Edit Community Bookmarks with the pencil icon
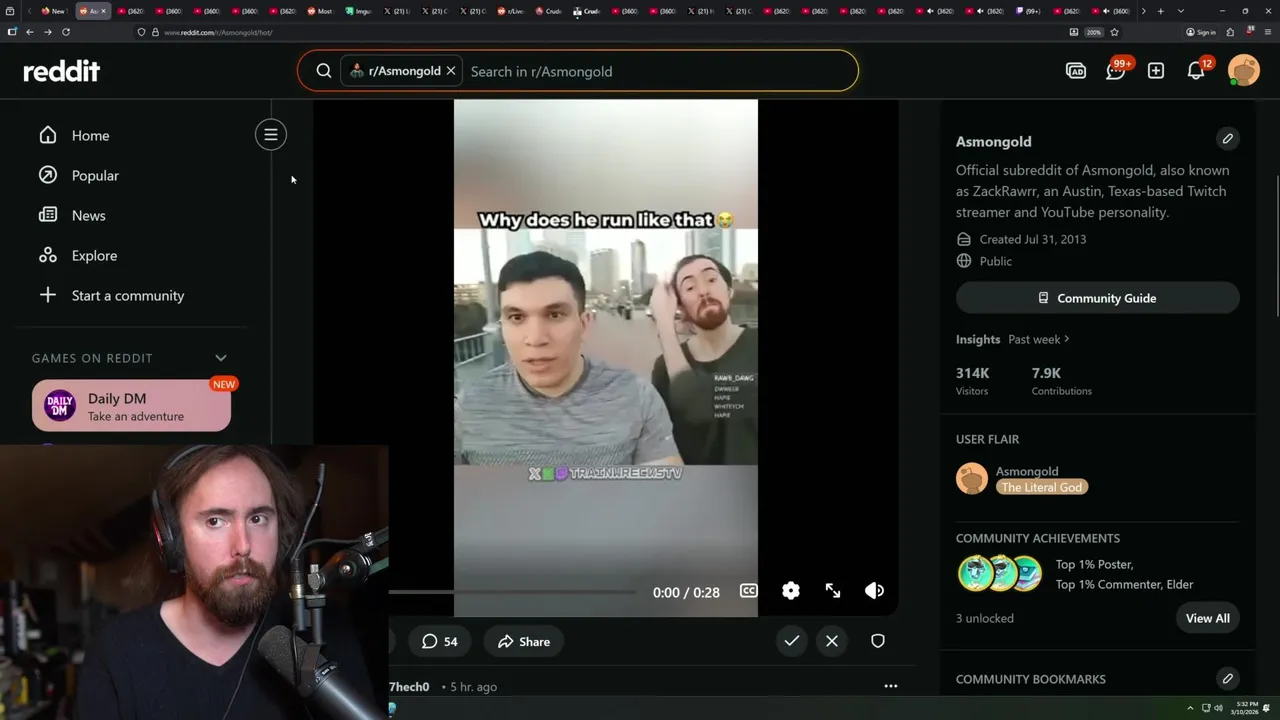The height and width of the screenshot is (720, 1280). 1228,678
